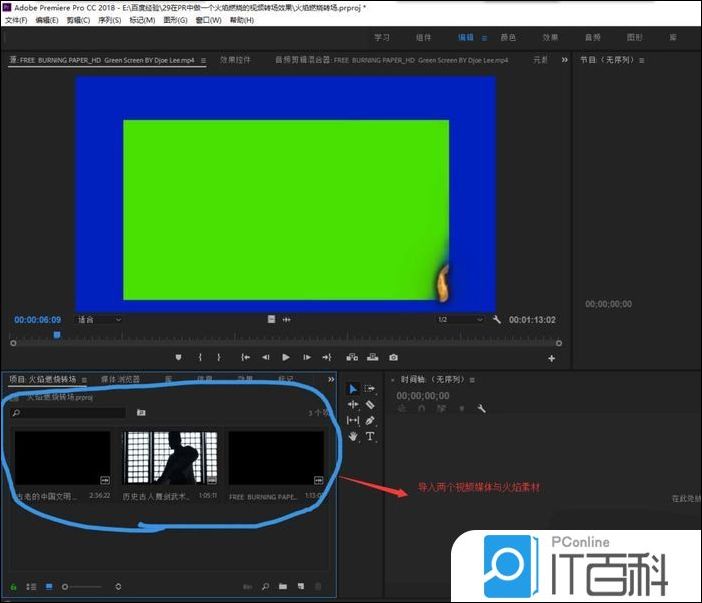702x603 pixels.
Task: Click the New Bin folder icon
Action: click(284, 586)
